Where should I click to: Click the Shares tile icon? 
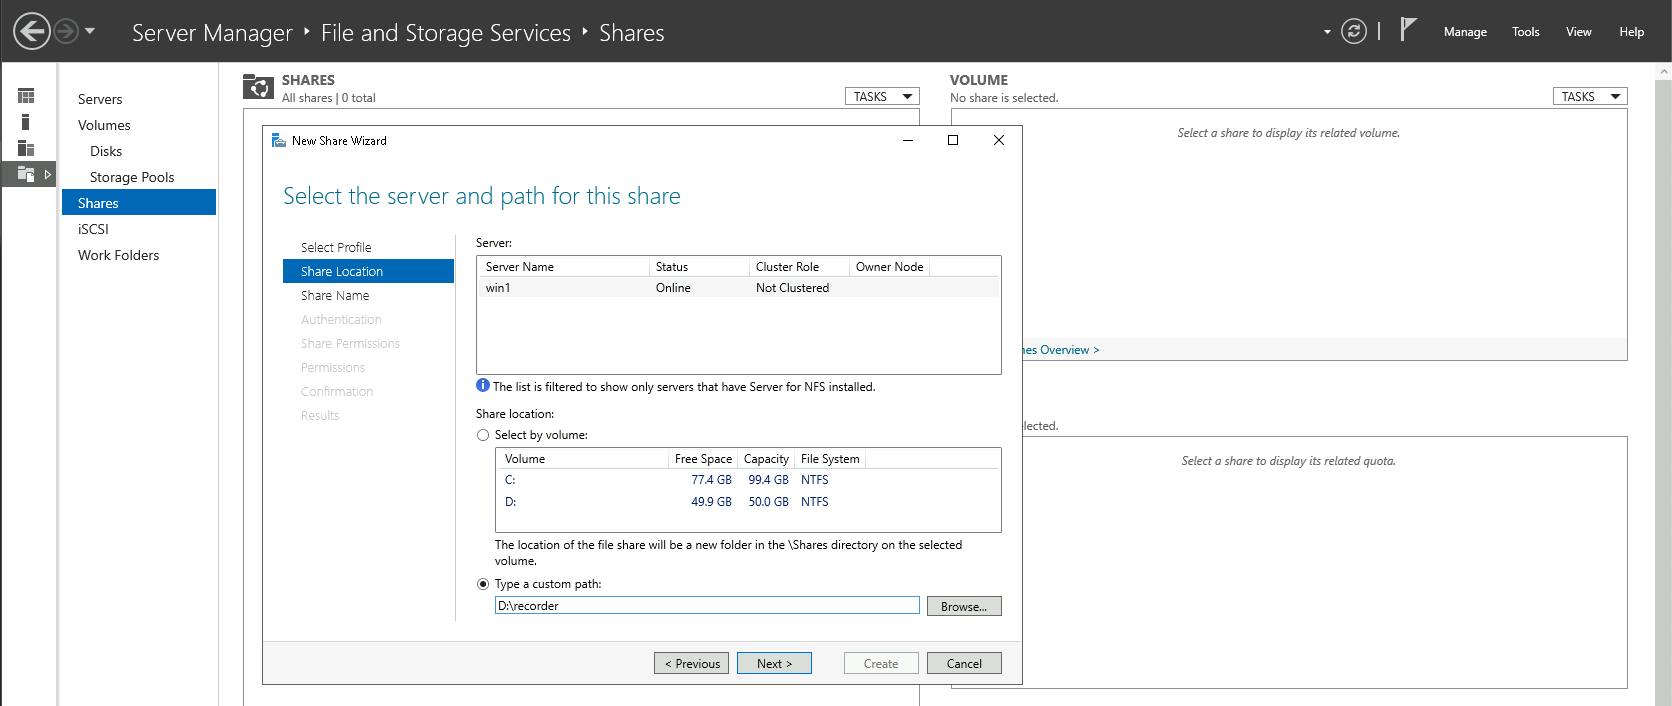[258, 88]
